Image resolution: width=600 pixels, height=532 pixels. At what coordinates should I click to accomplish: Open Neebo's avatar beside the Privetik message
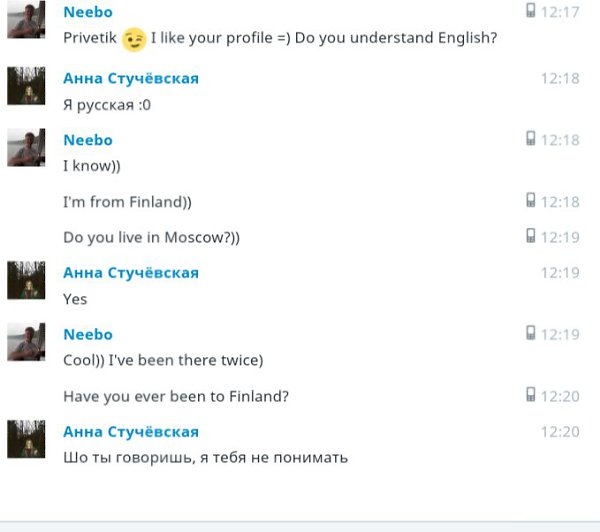[25, 20]
